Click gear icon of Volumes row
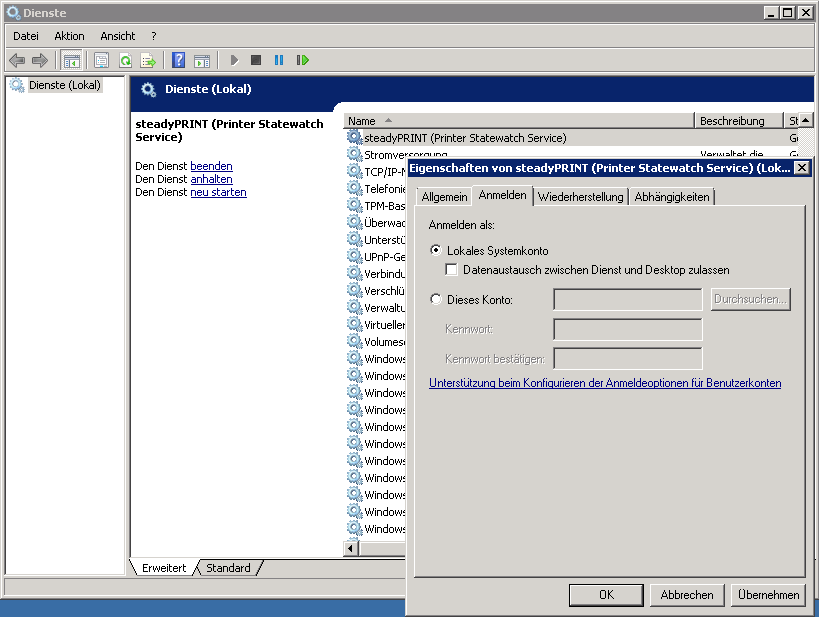Image resolution: width=819 pixels, height=617 pixels. coord(355,341)
